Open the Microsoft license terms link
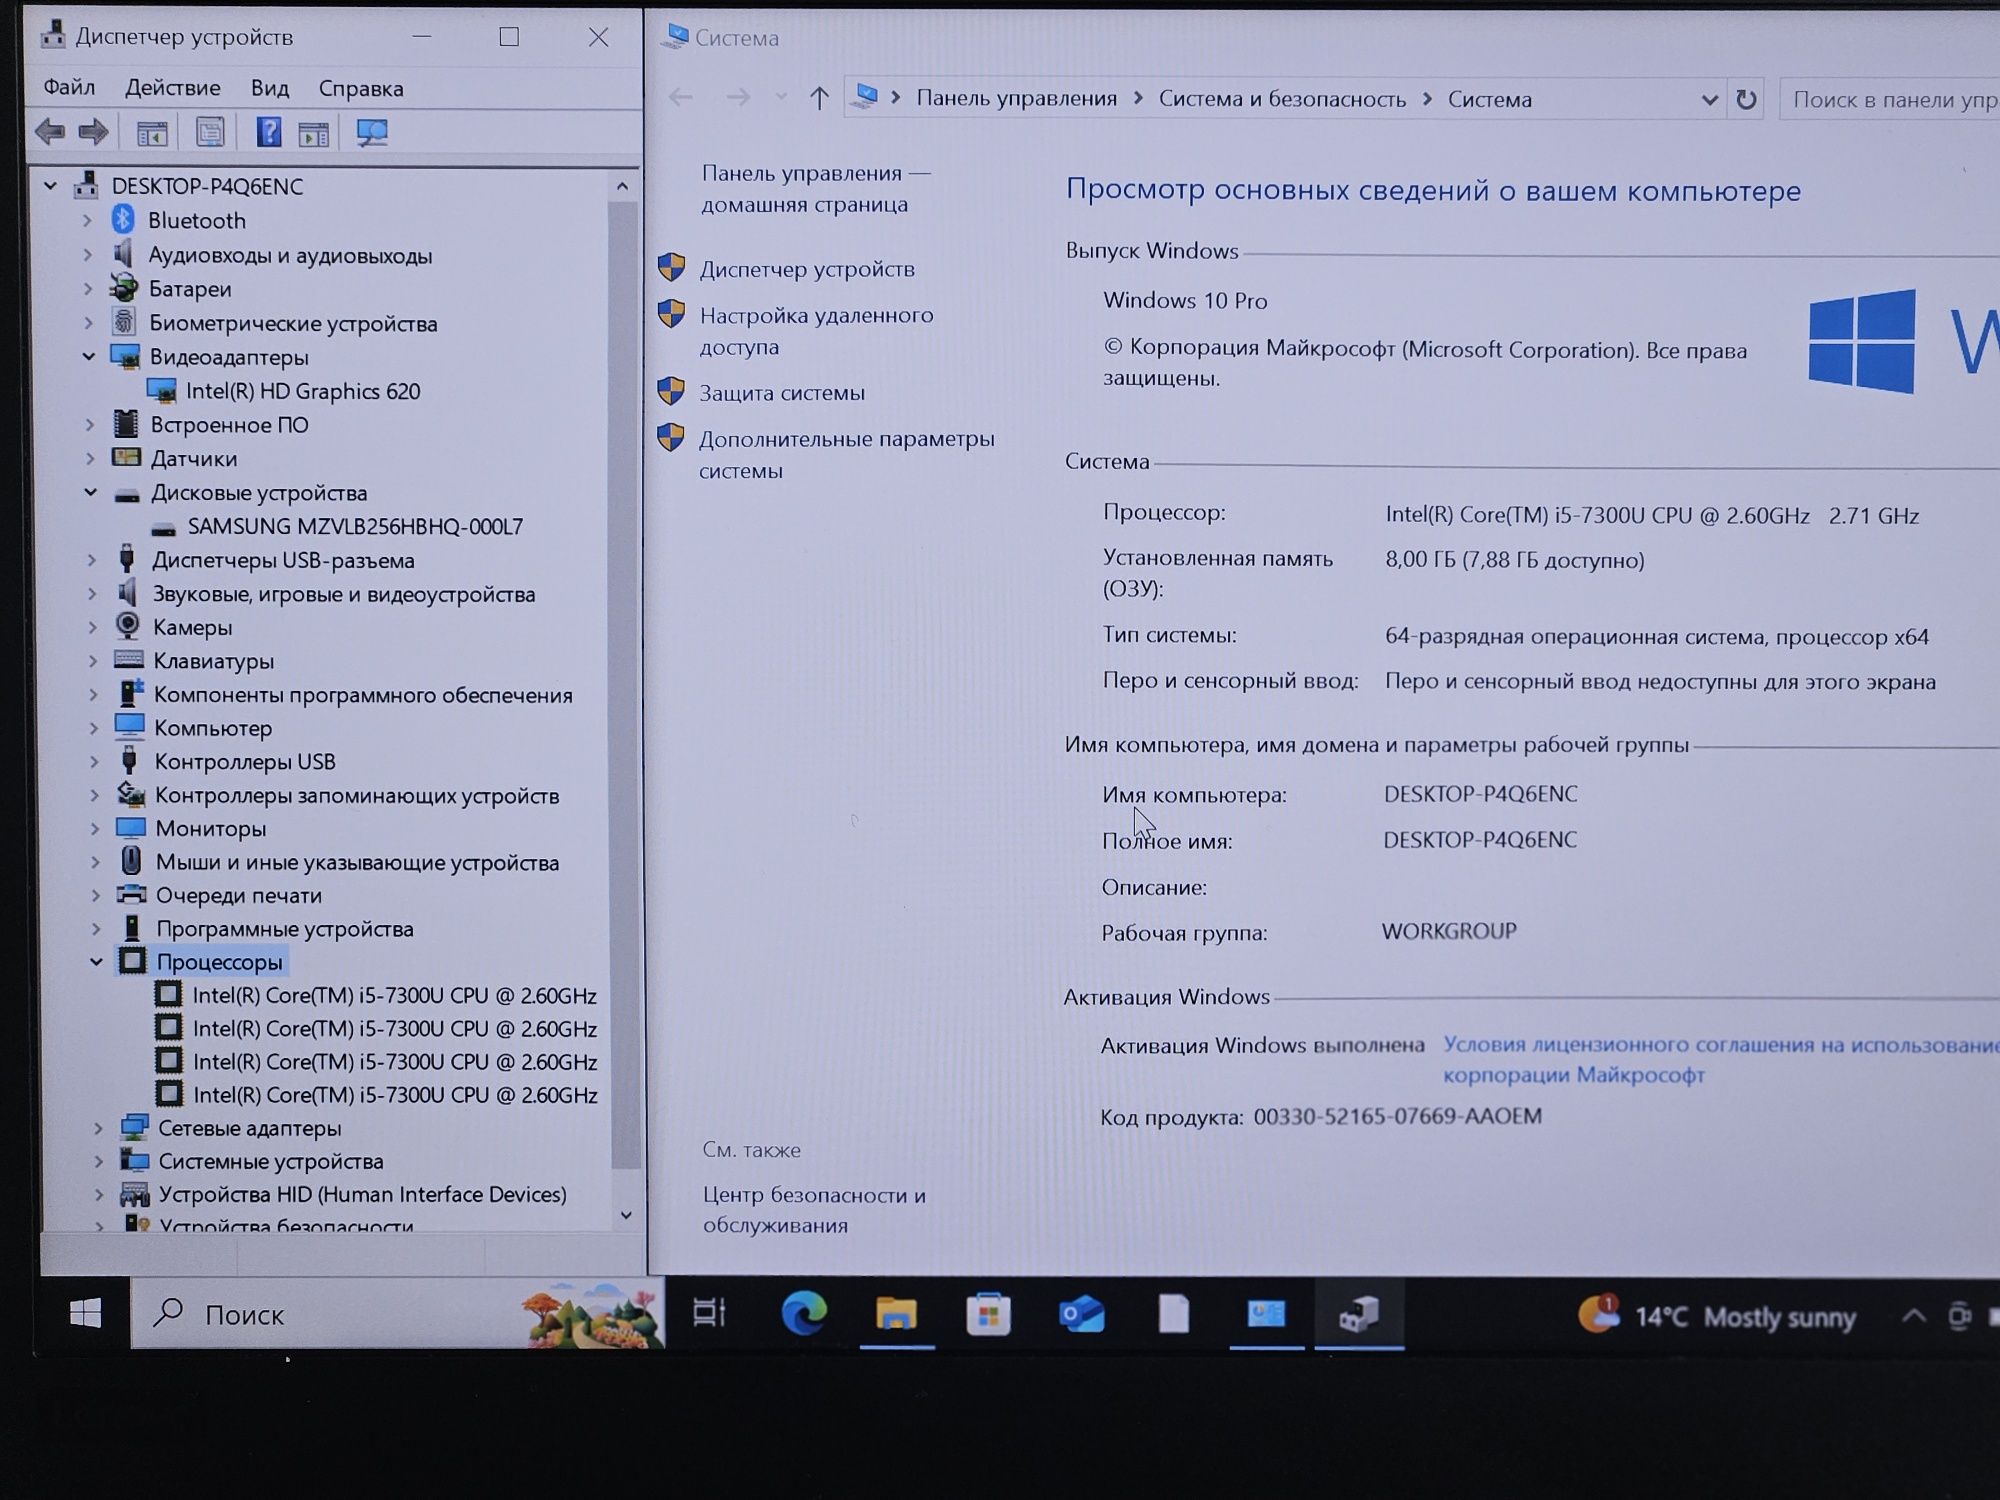Viewport: 2000px width, 1500px height. pos(1720,1059)
